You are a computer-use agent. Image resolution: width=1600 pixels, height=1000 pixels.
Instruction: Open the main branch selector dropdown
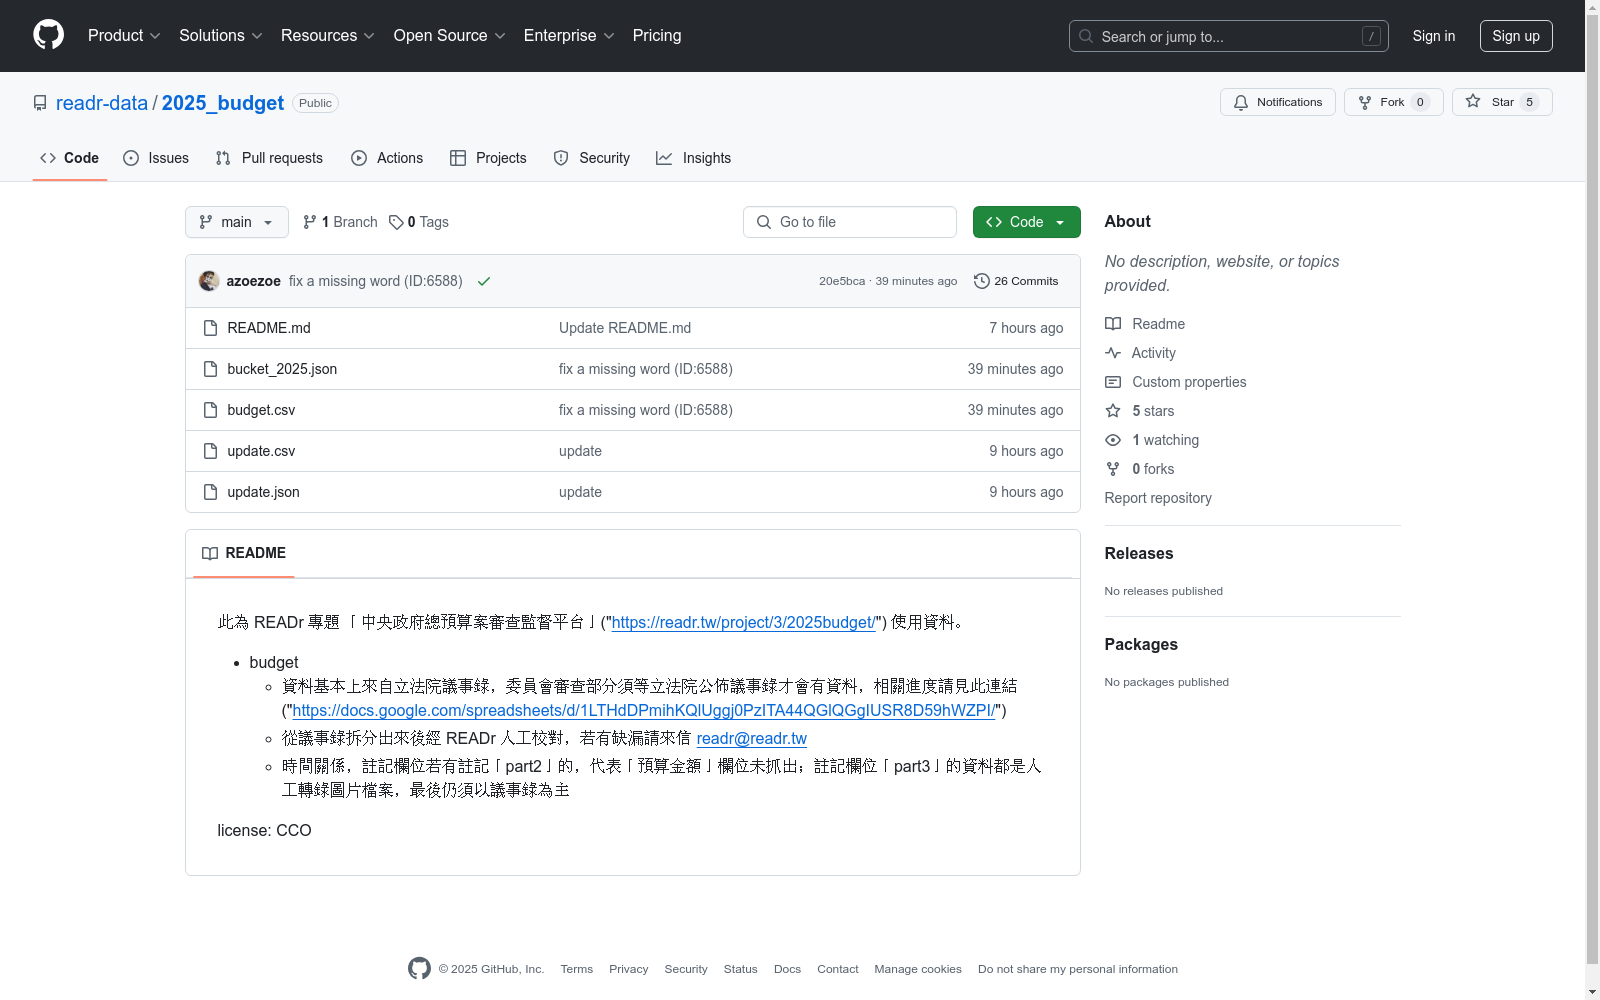click(236, 222)
